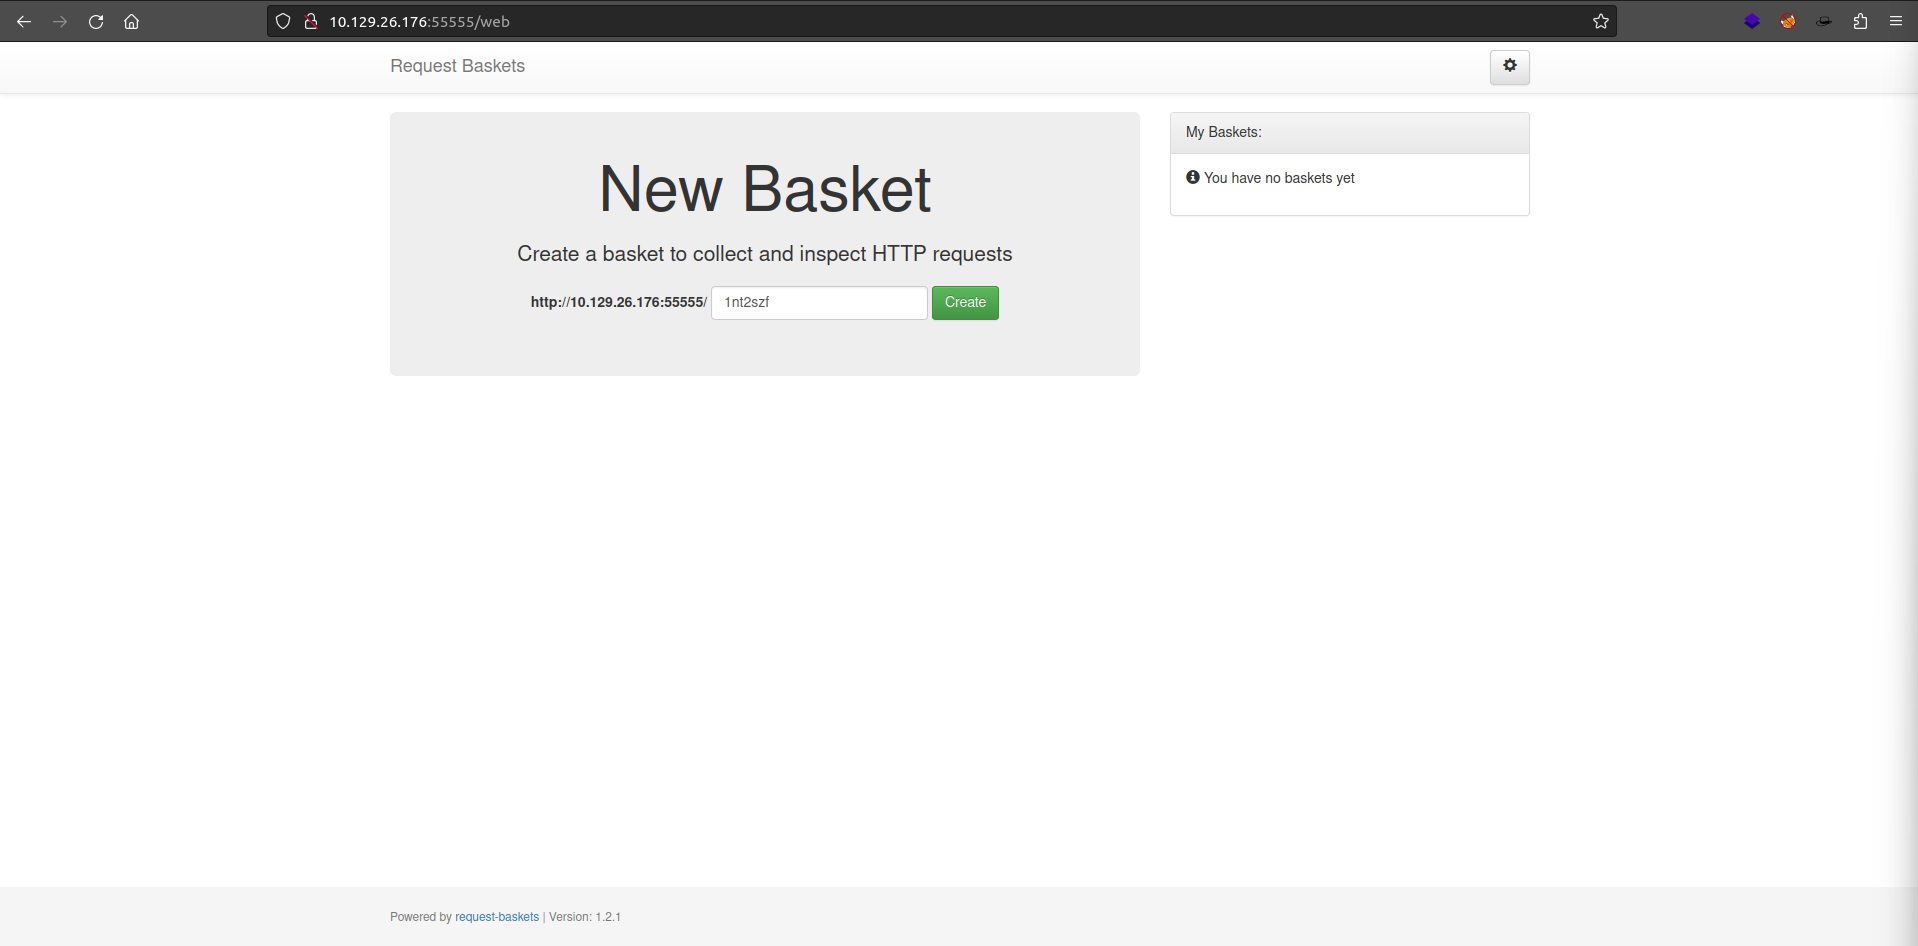This screenshot has width=1918, height=946.
Task: Click the Request Baskets navbar title
Action: [x=457, y=66]
